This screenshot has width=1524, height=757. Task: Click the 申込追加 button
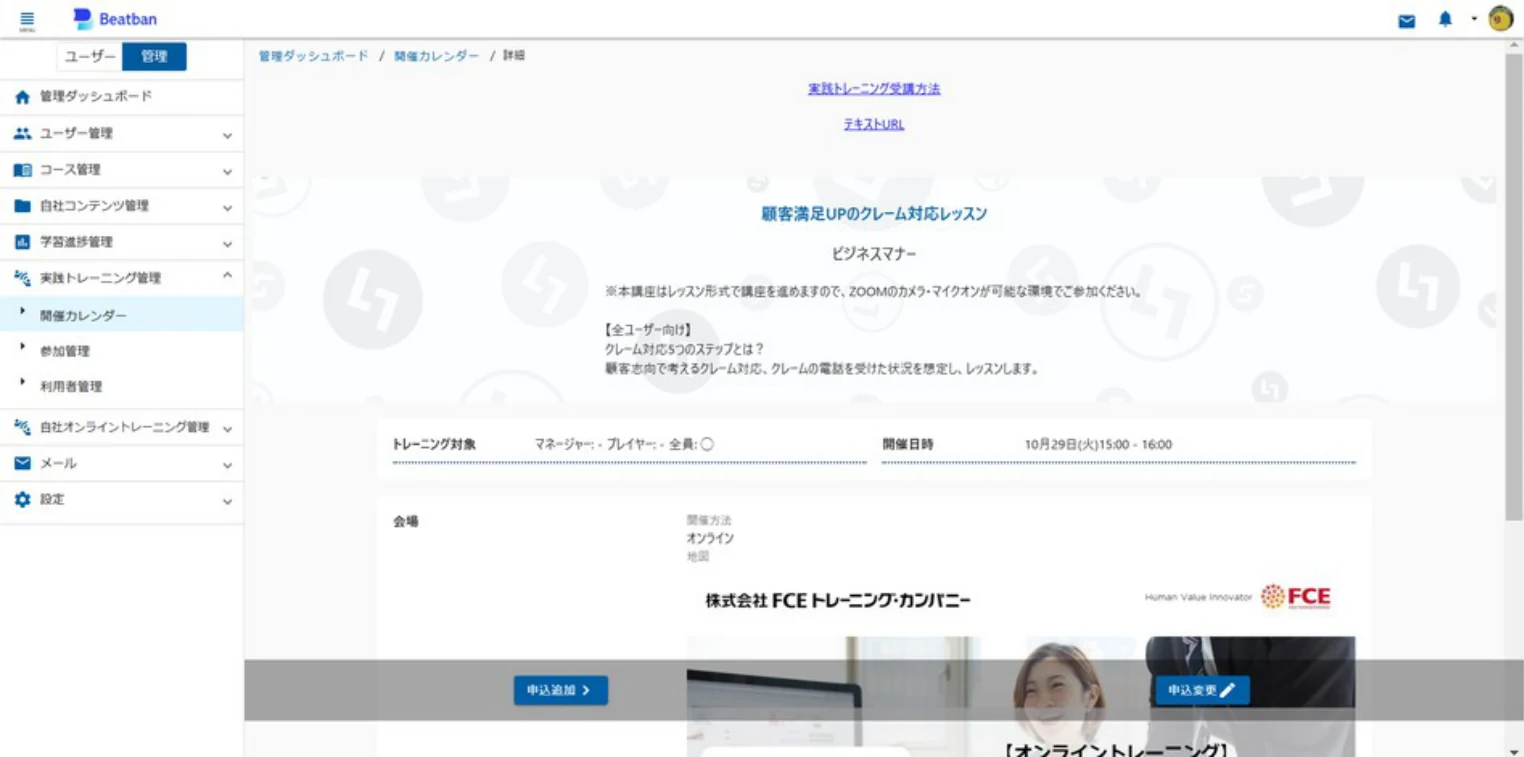[560, 690]
